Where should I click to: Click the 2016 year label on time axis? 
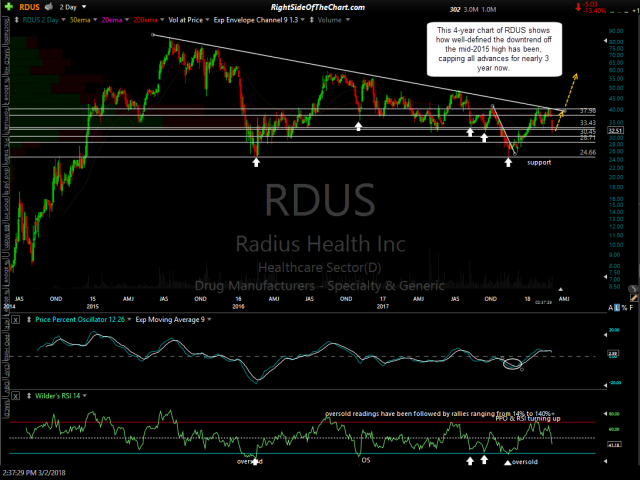pyautogui.click(x=238, y=306)
